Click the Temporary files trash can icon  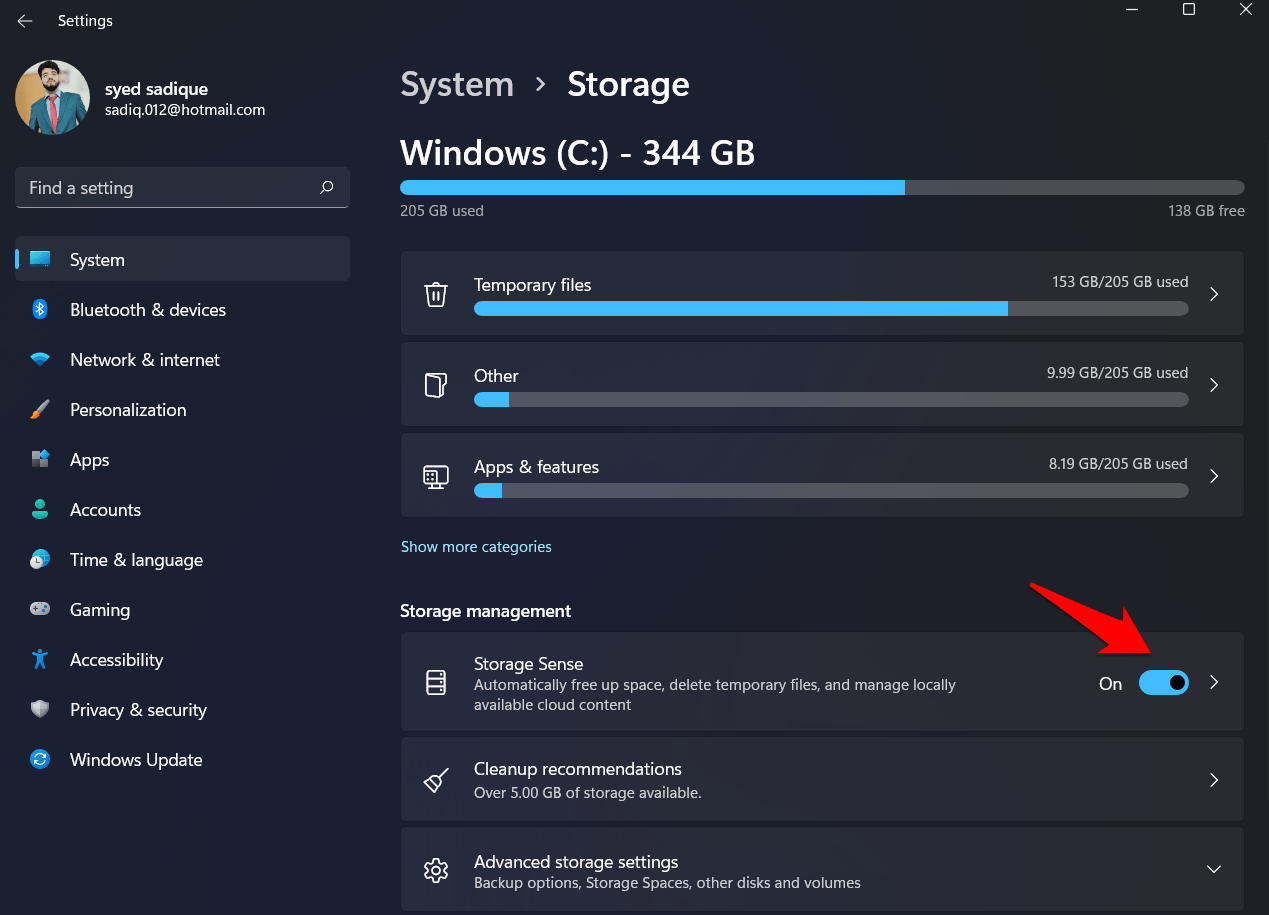coord(436,295)
